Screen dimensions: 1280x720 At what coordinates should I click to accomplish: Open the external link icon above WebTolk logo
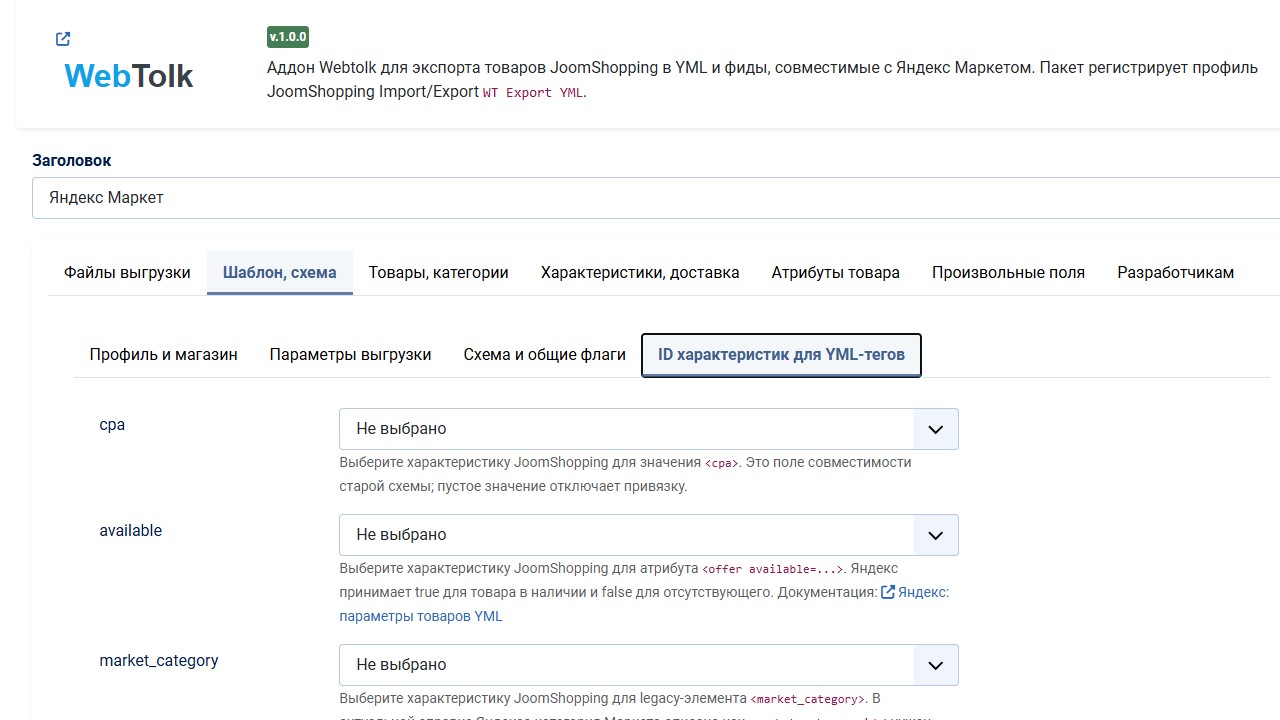pyautogui.click(x=63, y=39)
